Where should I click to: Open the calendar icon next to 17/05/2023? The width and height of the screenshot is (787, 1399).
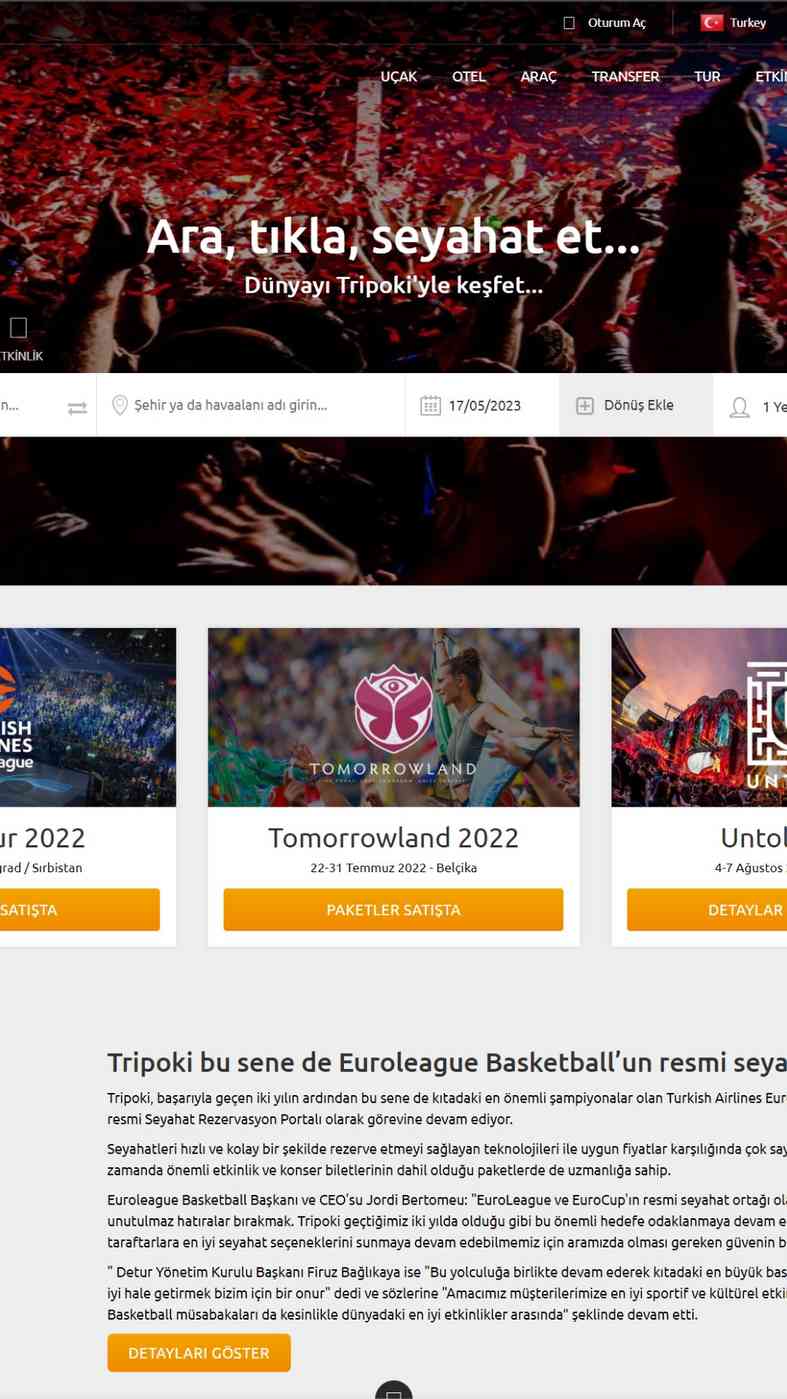430,405
